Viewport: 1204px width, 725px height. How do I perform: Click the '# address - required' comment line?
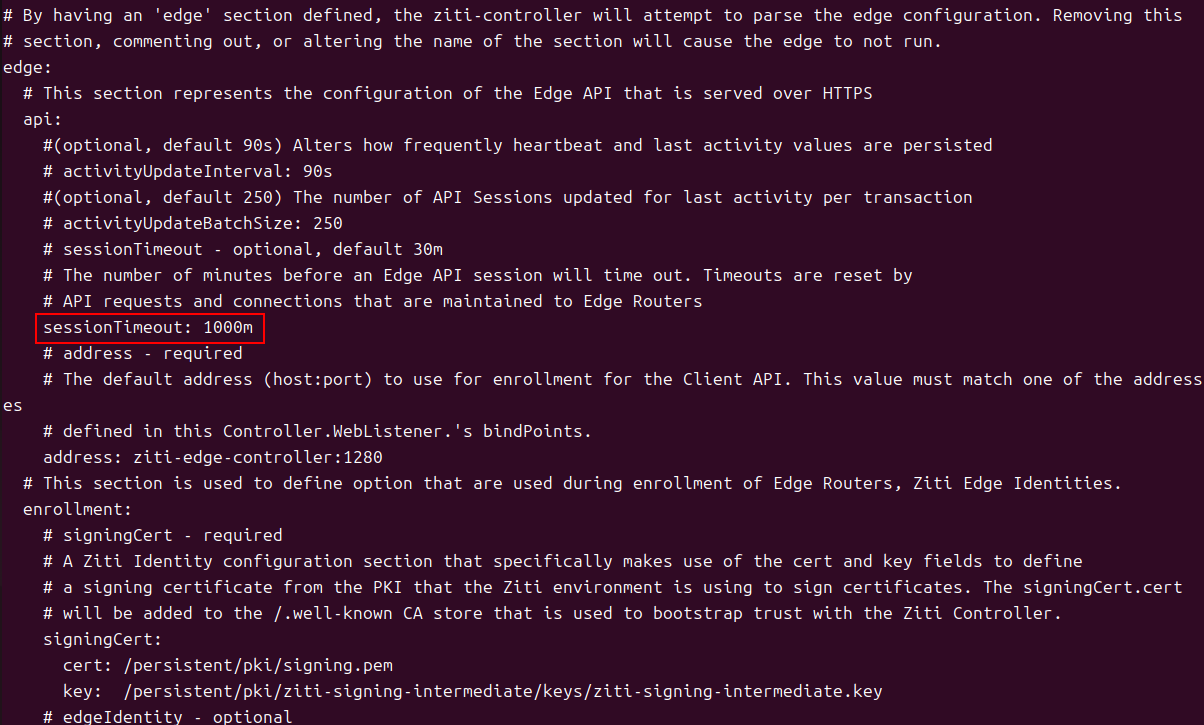143,353
